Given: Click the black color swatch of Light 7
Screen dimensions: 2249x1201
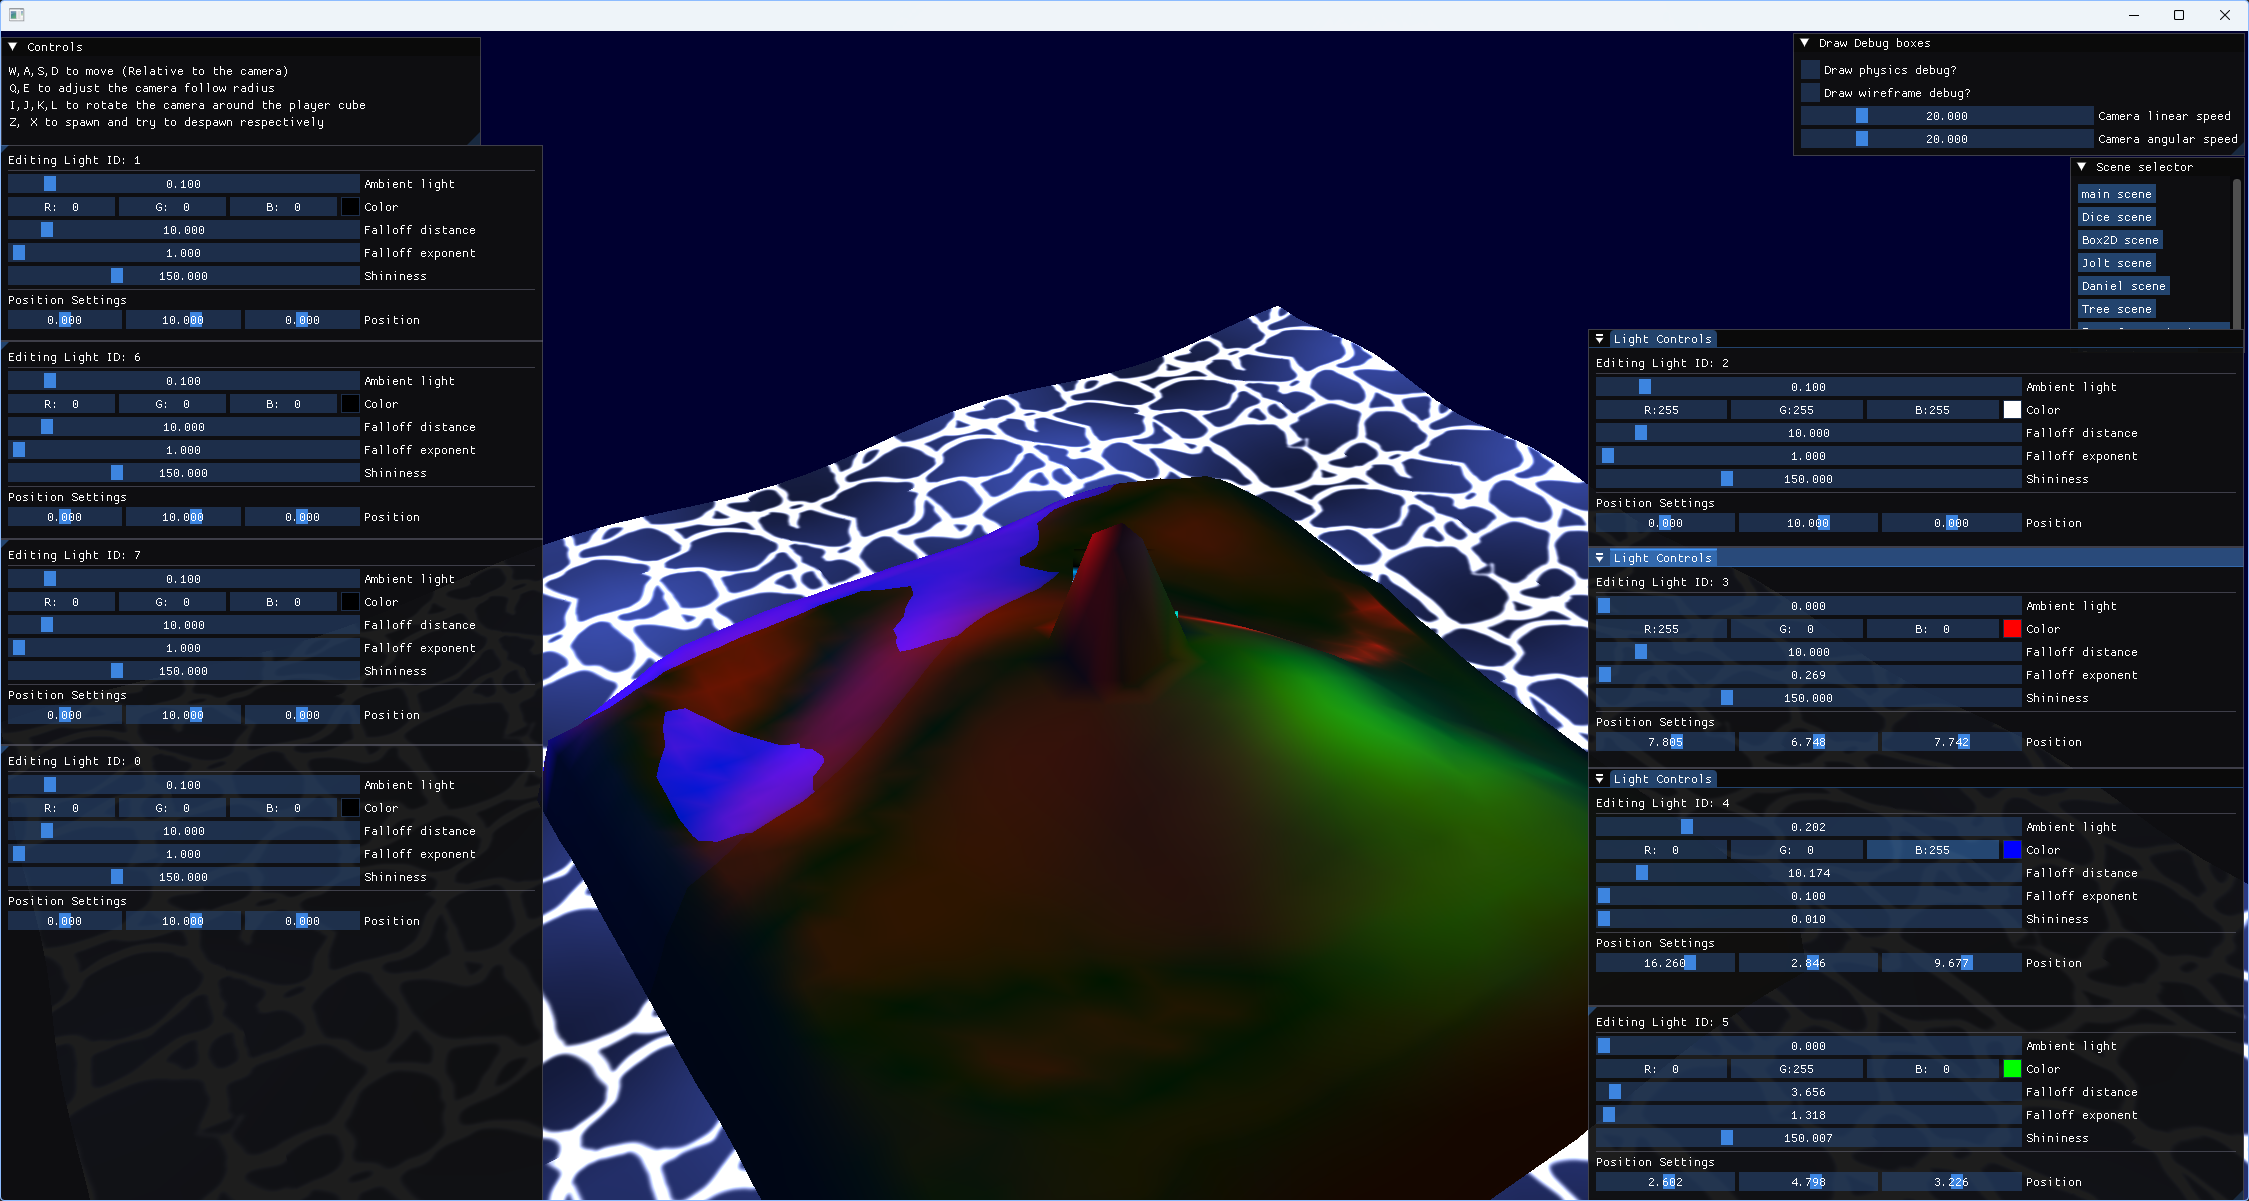Looking at the screenshot, I should tap(350, 602).
